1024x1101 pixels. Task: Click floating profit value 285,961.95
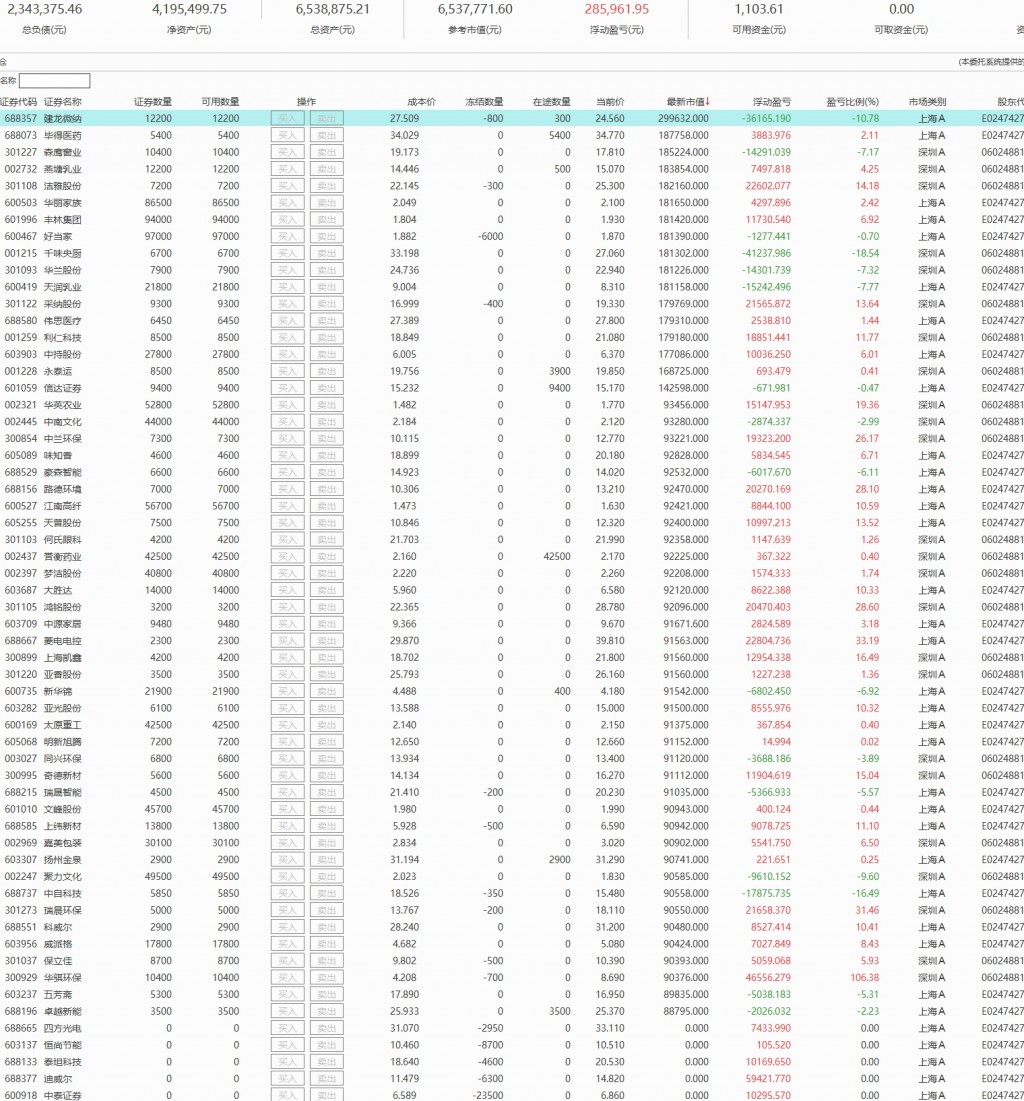pos(617,9)
